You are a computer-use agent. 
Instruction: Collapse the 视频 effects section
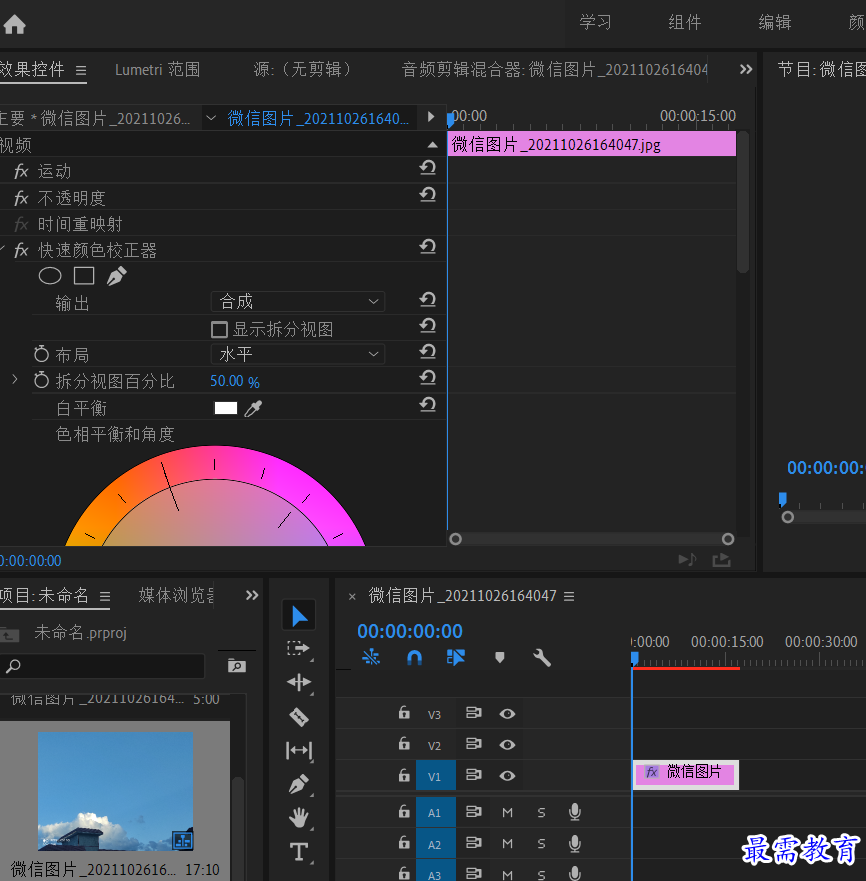point(432,145)
